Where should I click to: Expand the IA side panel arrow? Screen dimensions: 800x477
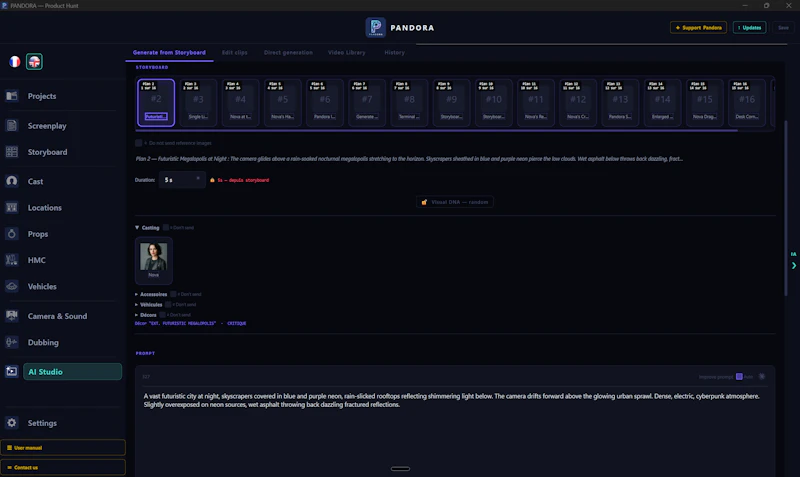[x=793, y=265]
